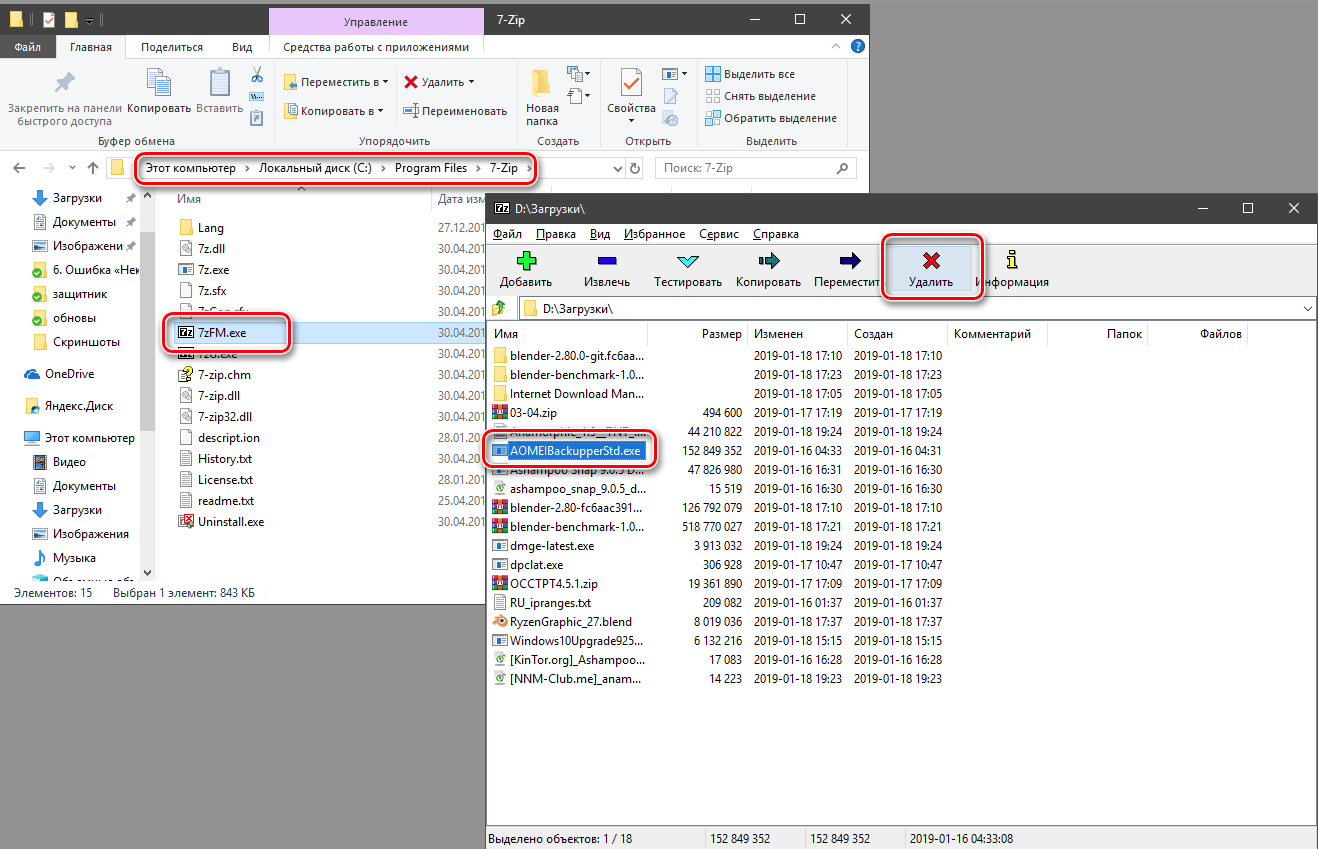Click Вставить (Paste) in Explorer ribbon
The height and width of the screenshot is (849, 1318).
tap(219, 92)
